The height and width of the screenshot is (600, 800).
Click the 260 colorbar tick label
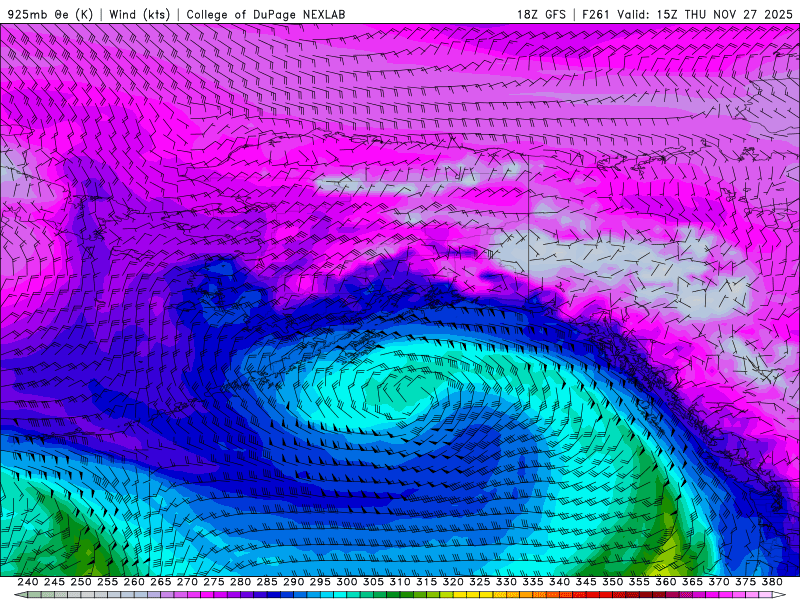click(134, 582)
